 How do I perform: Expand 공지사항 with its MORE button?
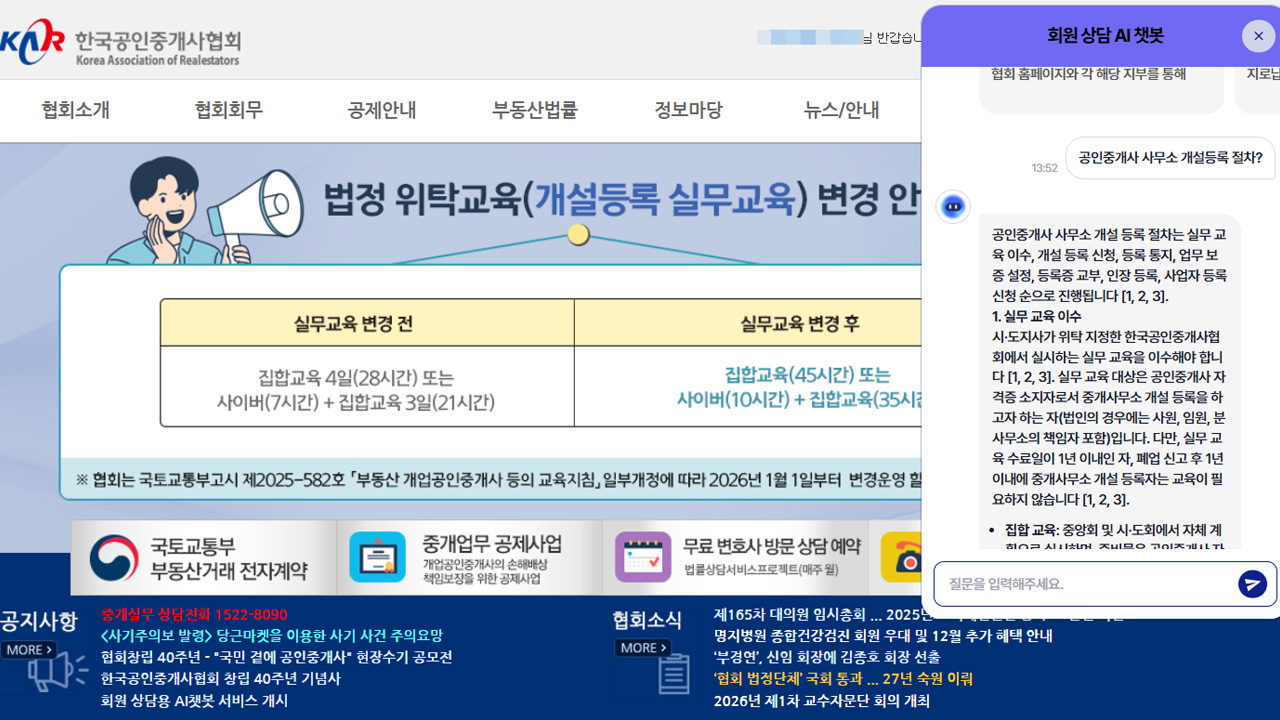(x=28, y=650)
